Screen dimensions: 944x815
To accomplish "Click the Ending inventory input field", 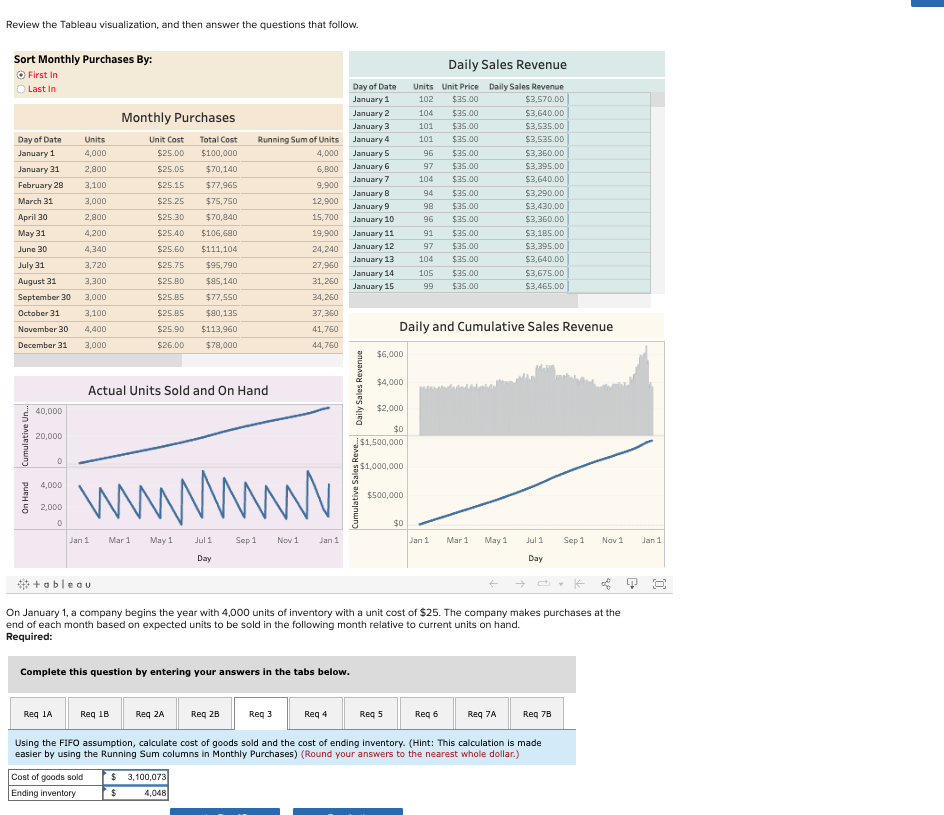I will pyautogui.click(x=135, y=792).
